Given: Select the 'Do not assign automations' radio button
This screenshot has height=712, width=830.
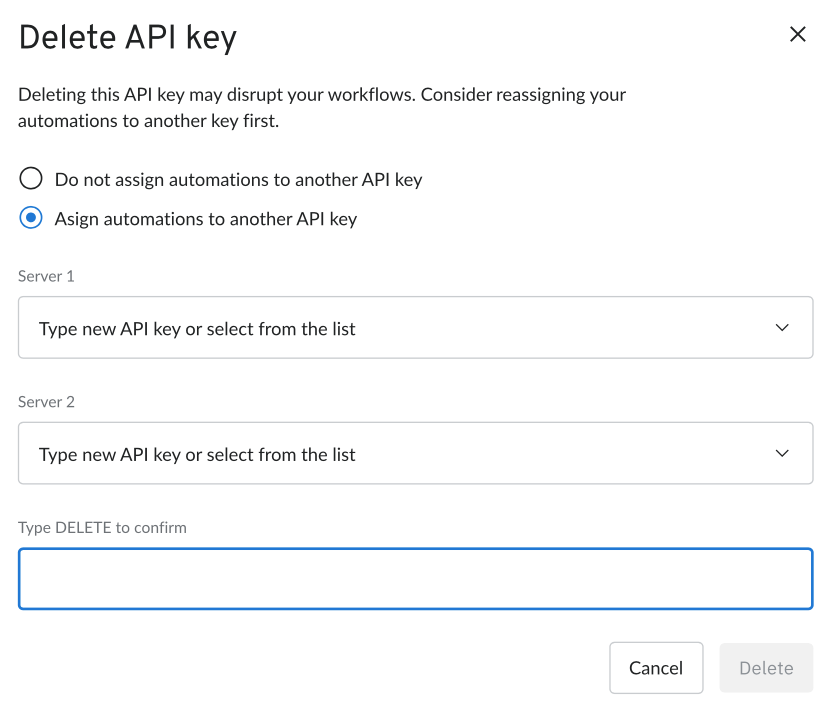Looking at the screenshot, I should click(x=31, y=178).
